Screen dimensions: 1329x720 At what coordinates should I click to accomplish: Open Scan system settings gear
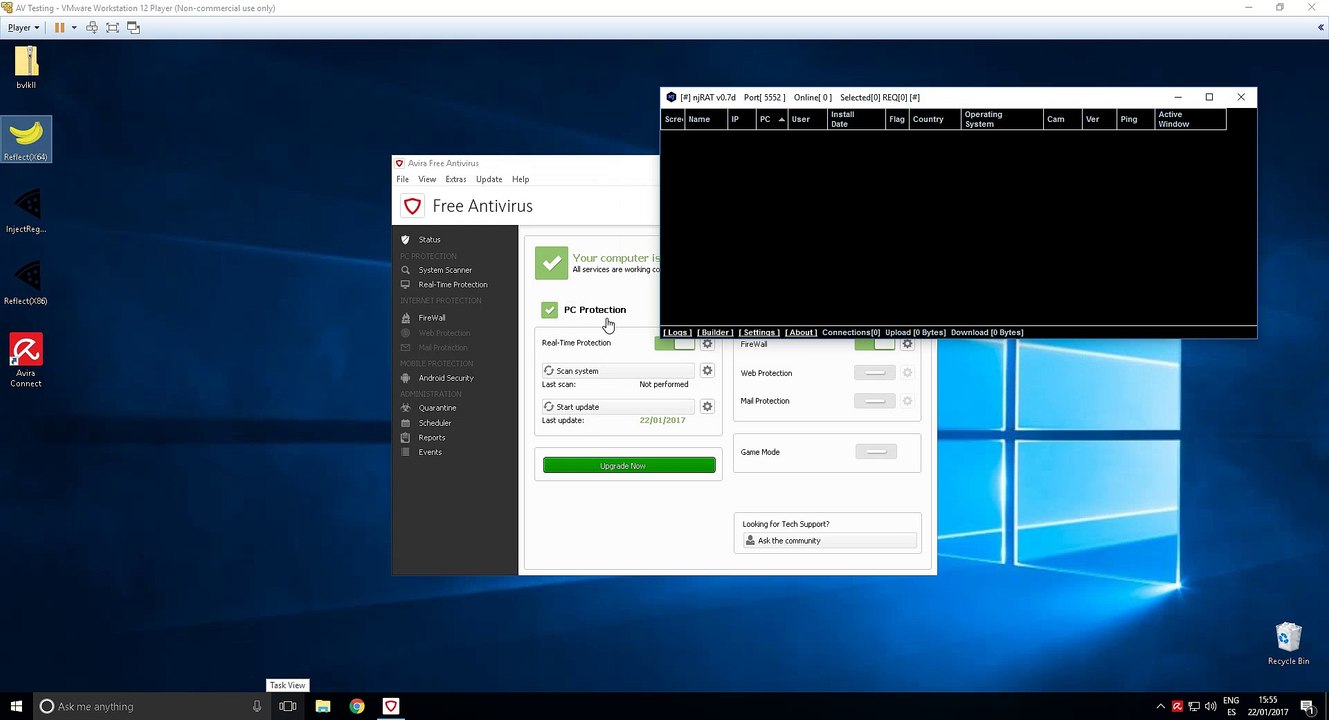[x=707, y=371]
